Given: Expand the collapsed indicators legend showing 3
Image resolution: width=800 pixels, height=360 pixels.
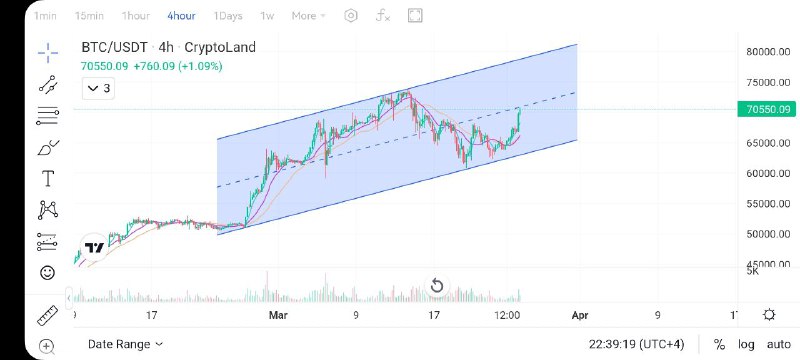Looking at the screenshot, I should pos(98,89).
